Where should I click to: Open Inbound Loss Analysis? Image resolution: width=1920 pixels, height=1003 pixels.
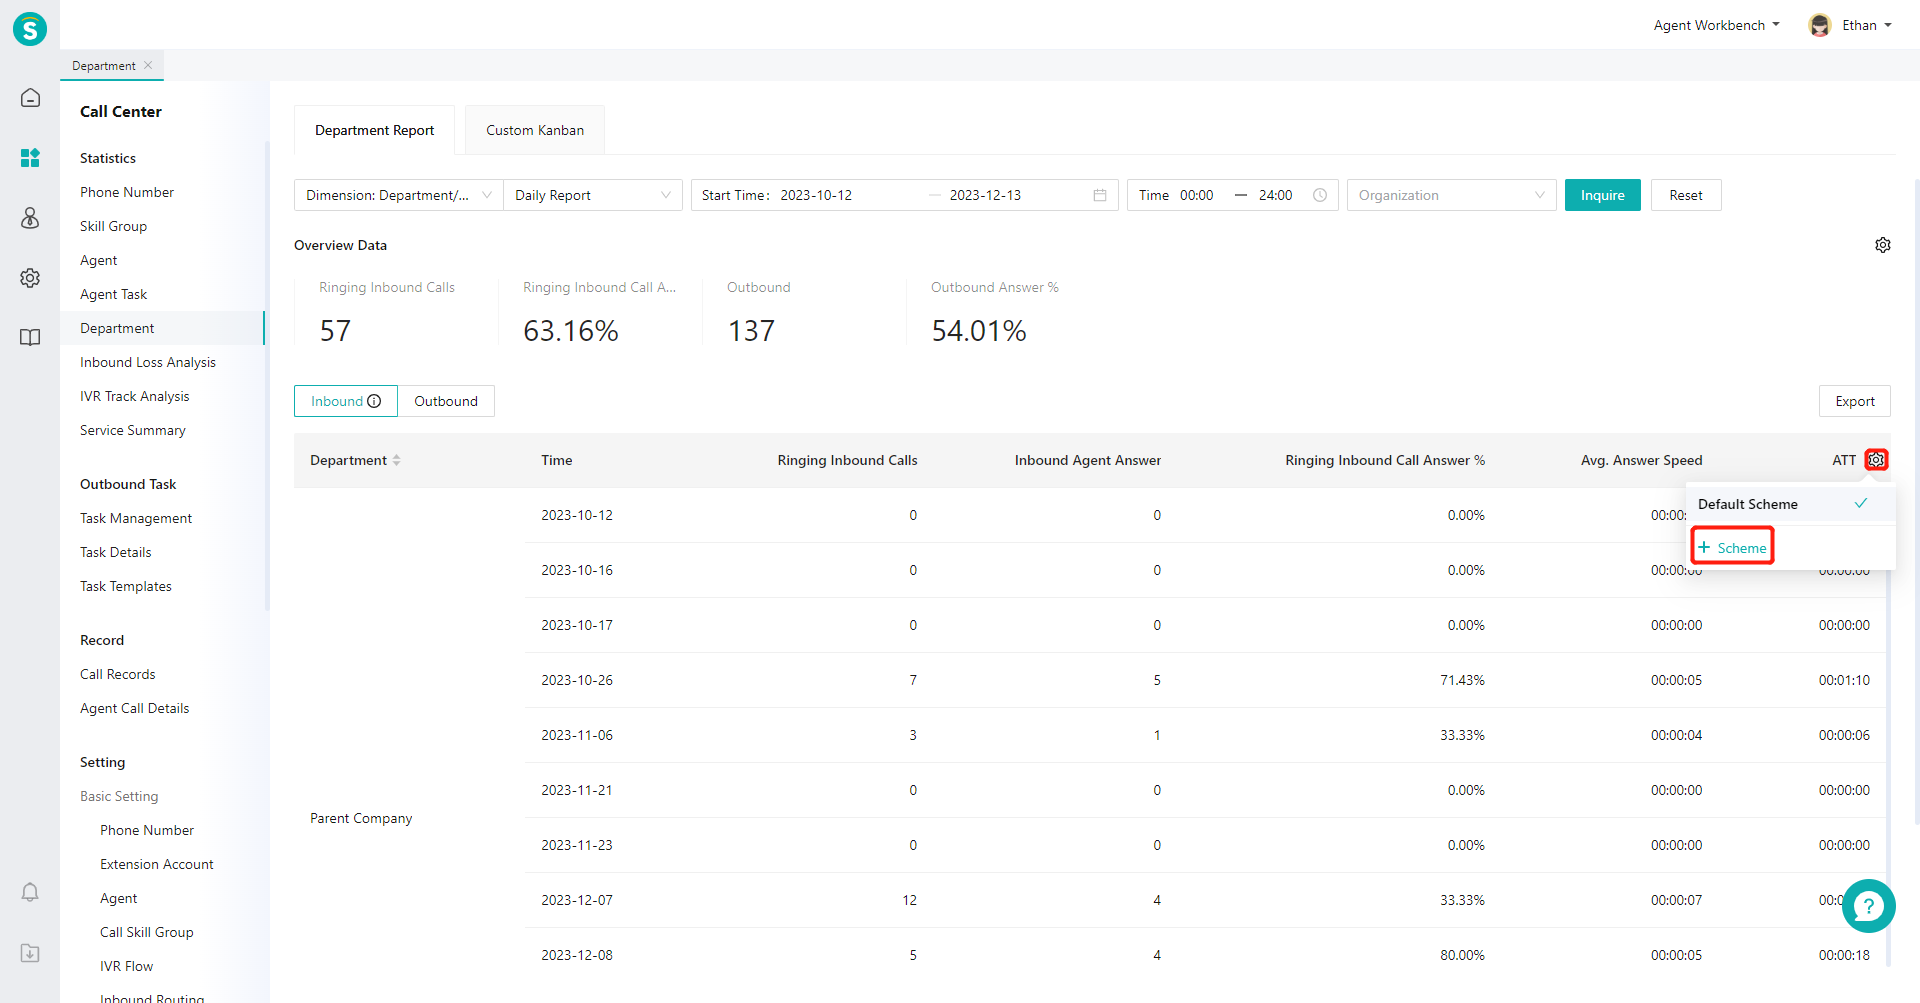tap(148, 362)
